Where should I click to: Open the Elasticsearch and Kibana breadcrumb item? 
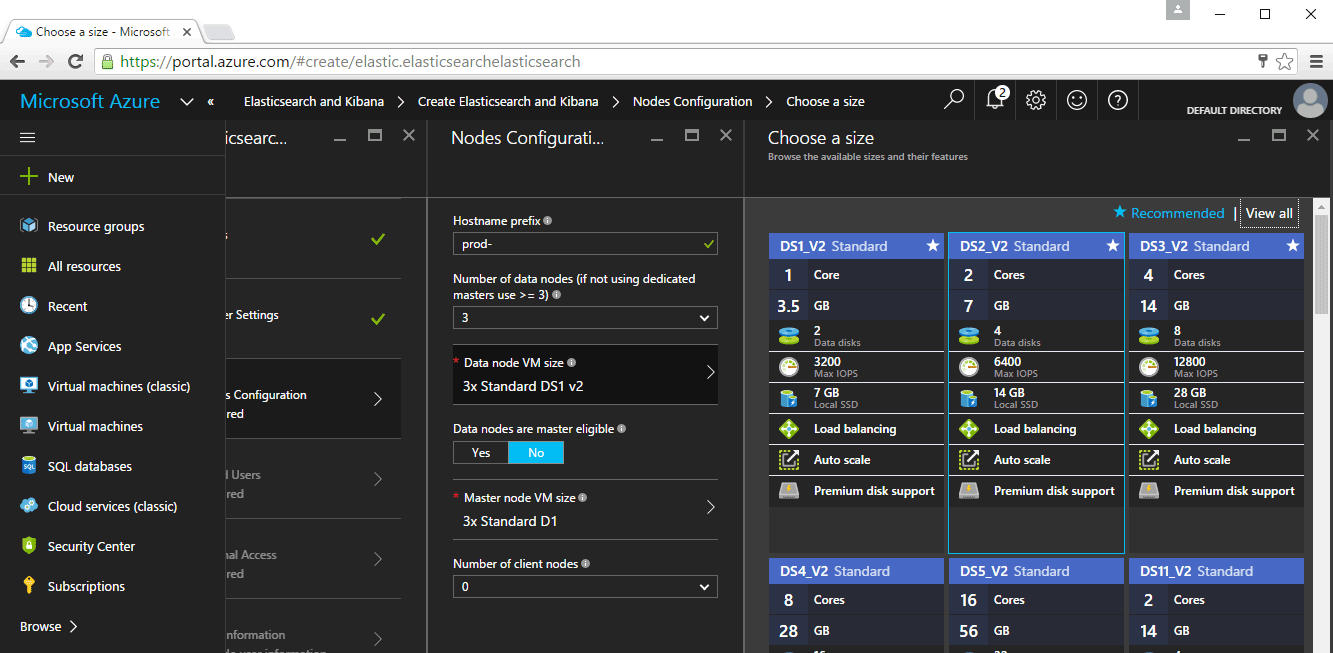pyautogui.click(x=314, y=100)
